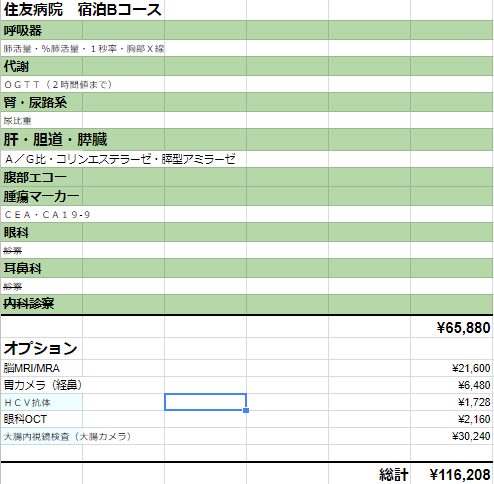
Task: Click the 代謝 header cell
Action: pyautogui.click(x=42, y=66)
